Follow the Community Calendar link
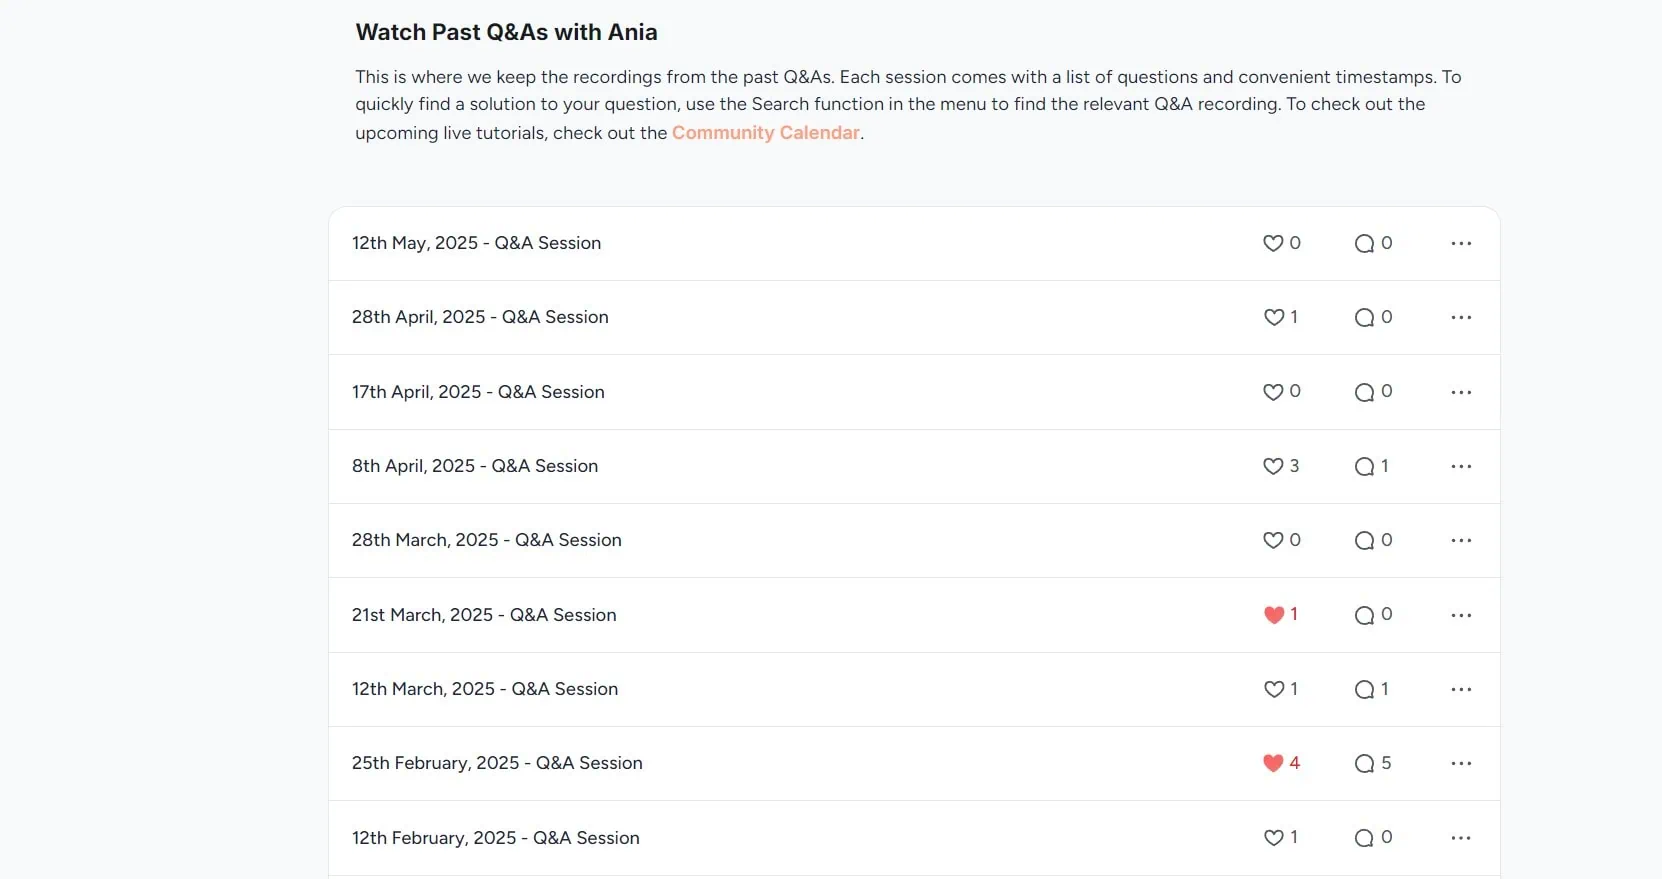Screen dimensions: 1662x879 765,133
